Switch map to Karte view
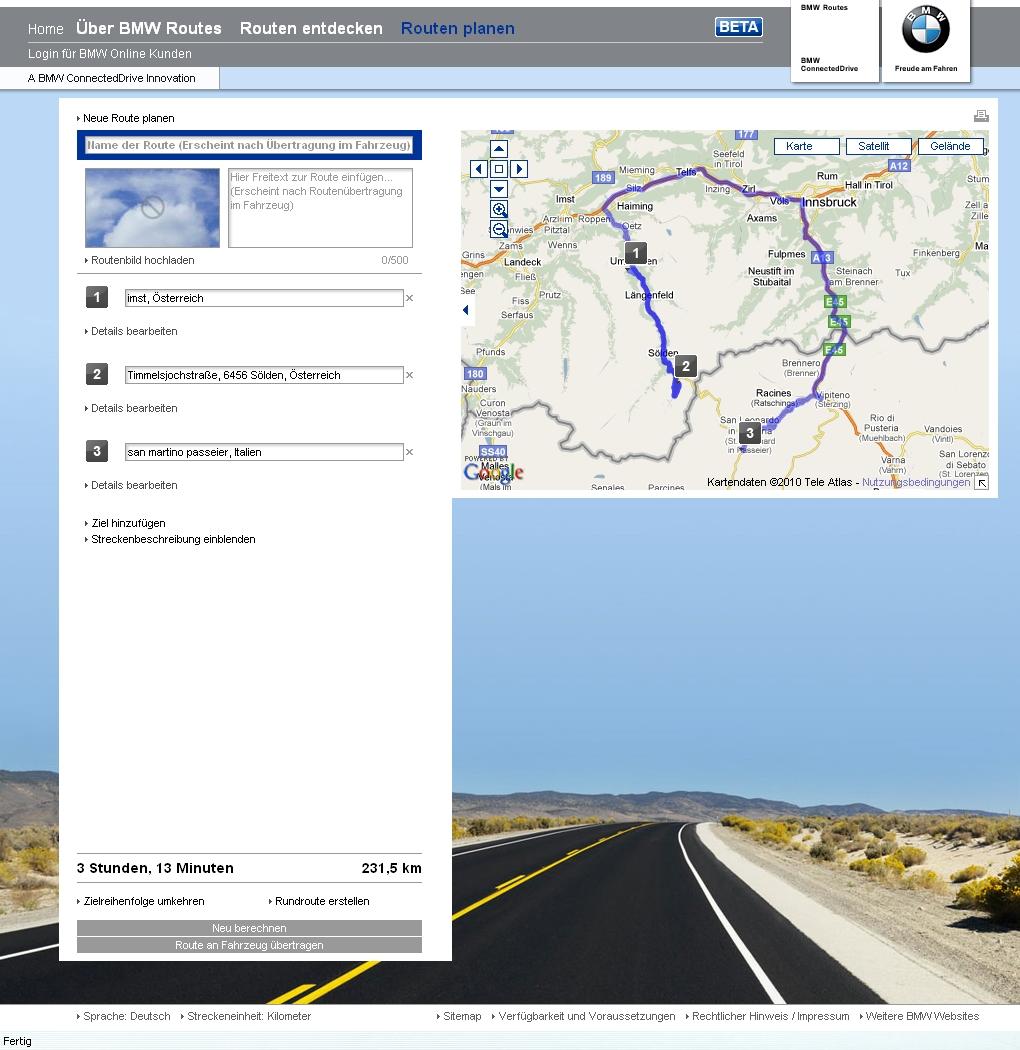The image size is (1020, 1050). pos(800,146)
